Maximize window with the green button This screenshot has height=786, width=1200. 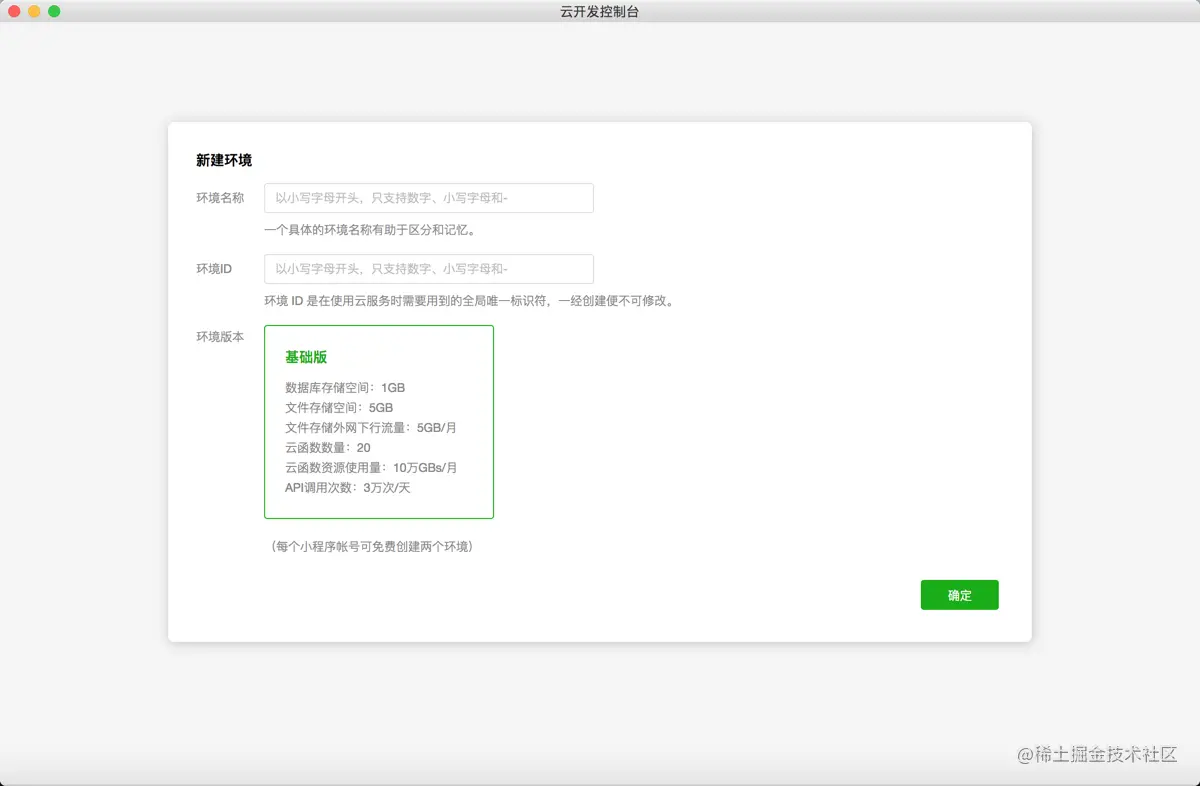(x=54, y=11)
